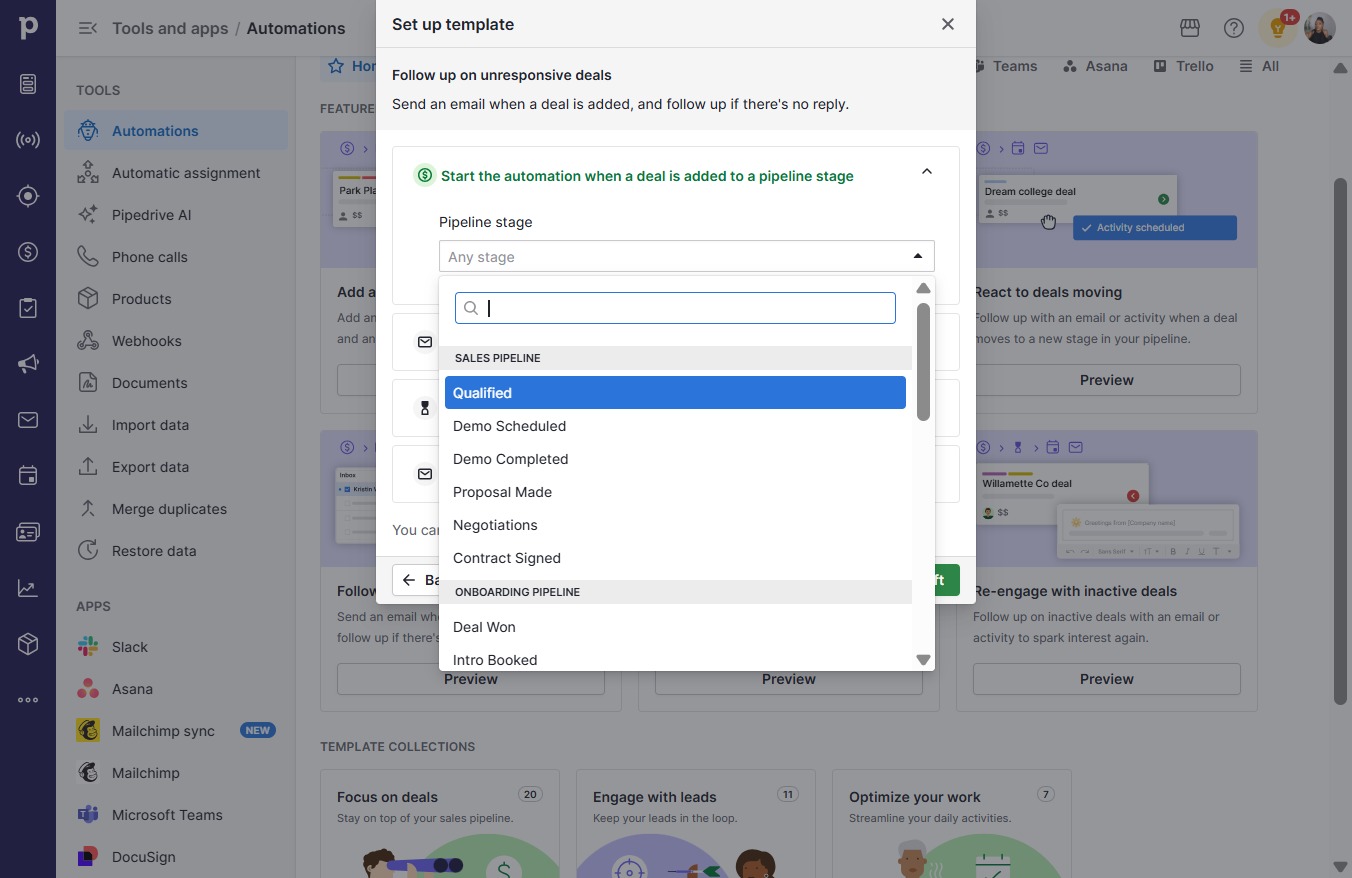Click the stage list scrollbar thumb

click(923, 362)
